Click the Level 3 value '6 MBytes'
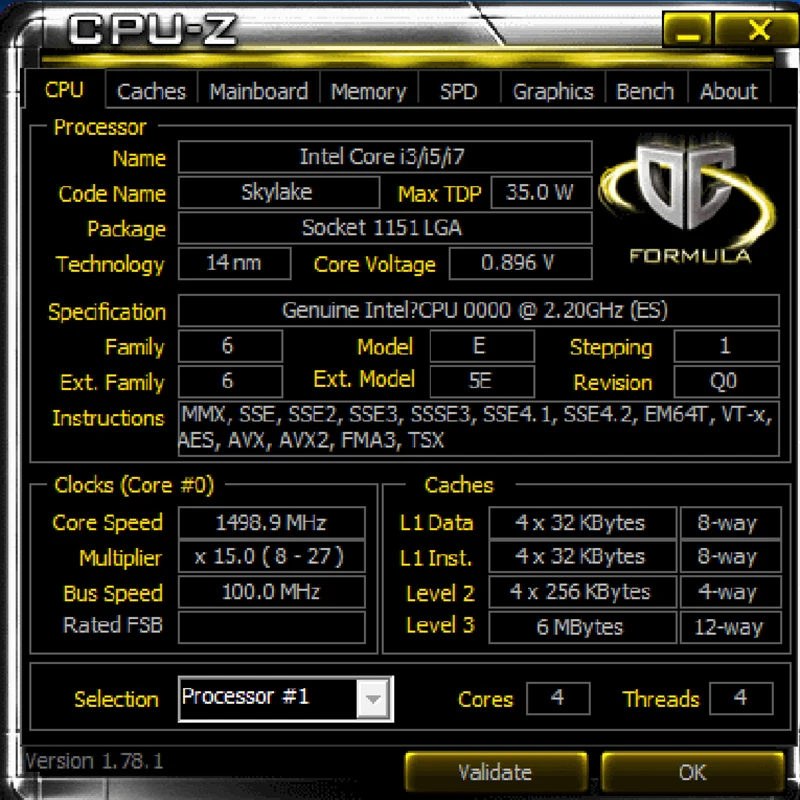Image resolution: width=800 pixels, height=800 pixels. coord(583,627)
